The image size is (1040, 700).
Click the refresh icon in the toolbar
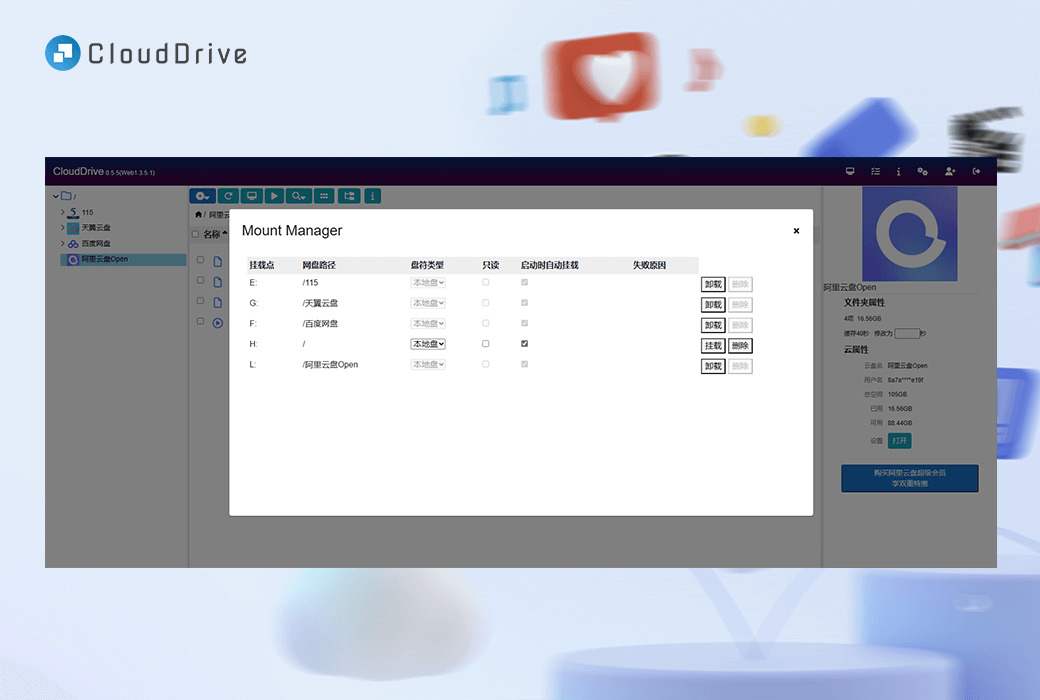tap(228, 196)
